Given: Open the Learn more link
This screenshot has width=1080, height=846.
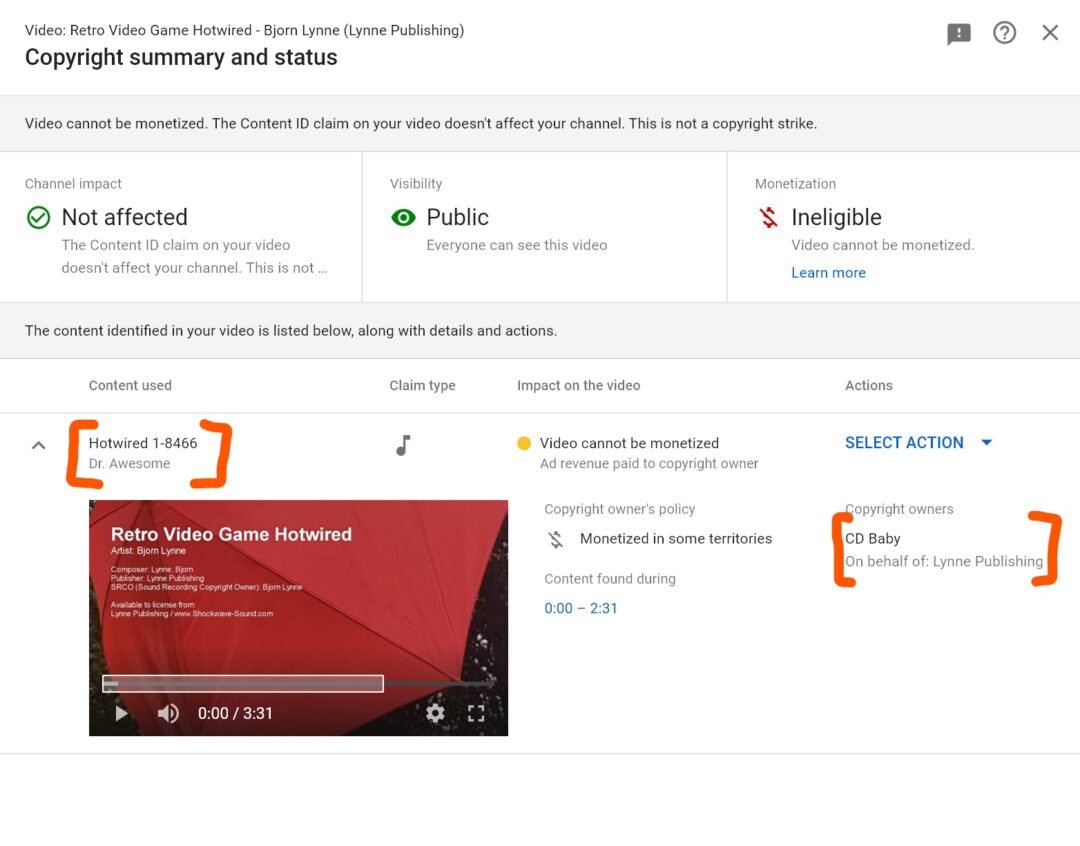Looking at the screenshot, I should point(828,272).
